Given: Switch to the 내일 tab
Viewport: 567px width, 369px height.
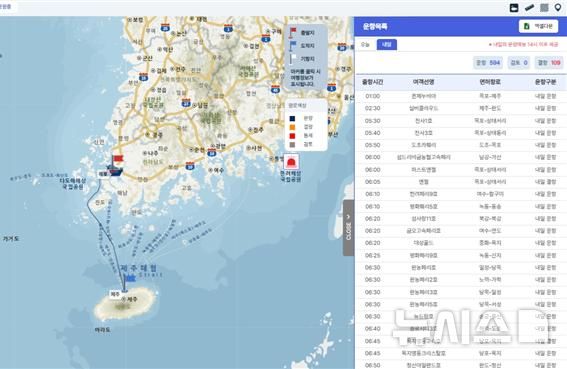Looking at the screenshot, I should point(387,44).
